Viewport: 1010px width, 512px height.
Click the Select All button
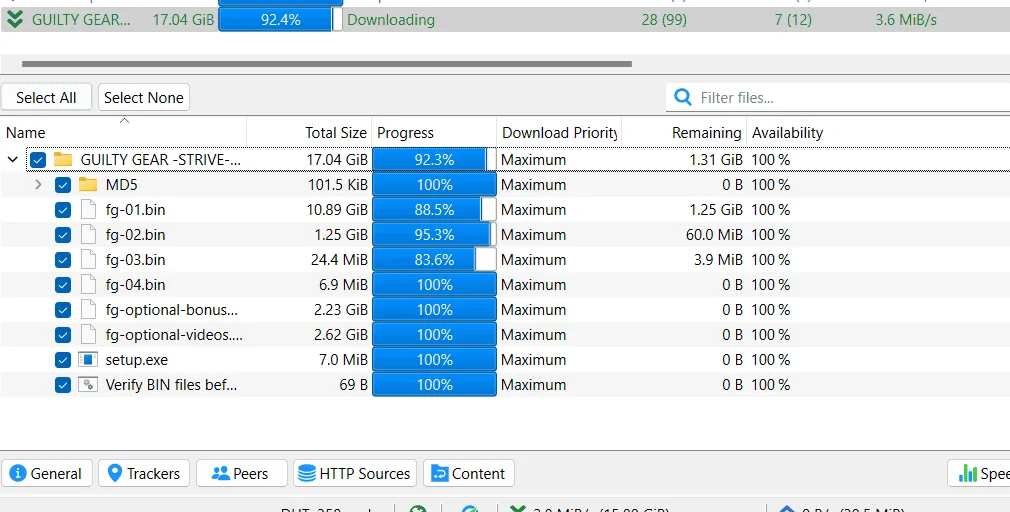tap(46, 97)
